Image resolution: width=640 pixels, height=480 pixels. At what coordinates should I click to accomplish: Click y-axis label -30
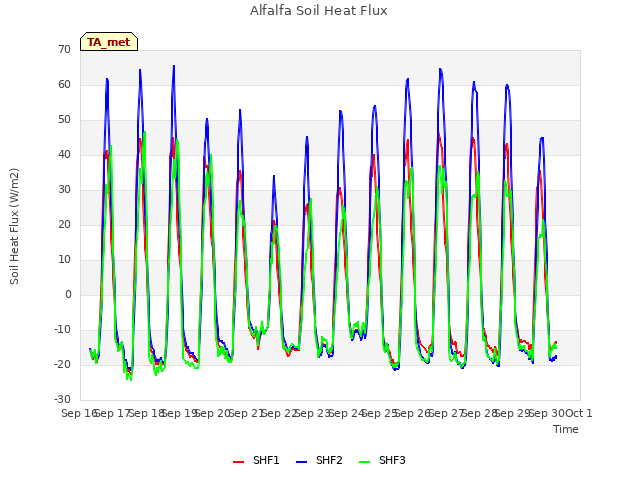point(62,400)
